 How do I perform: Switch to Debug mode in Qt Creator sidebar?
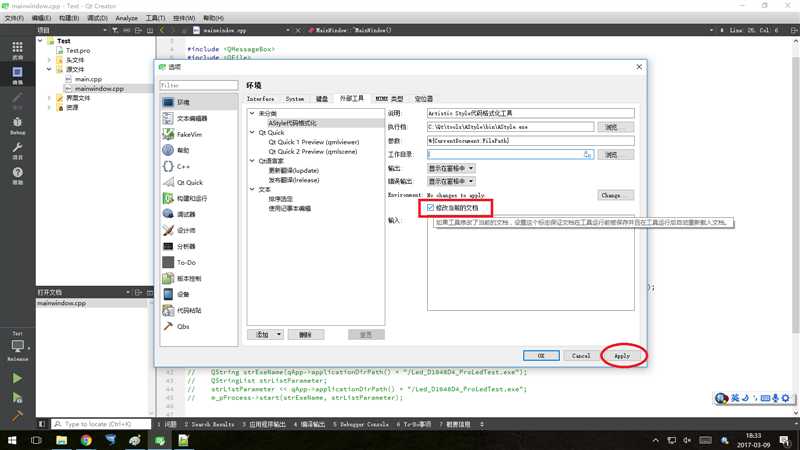coord(17,126)
